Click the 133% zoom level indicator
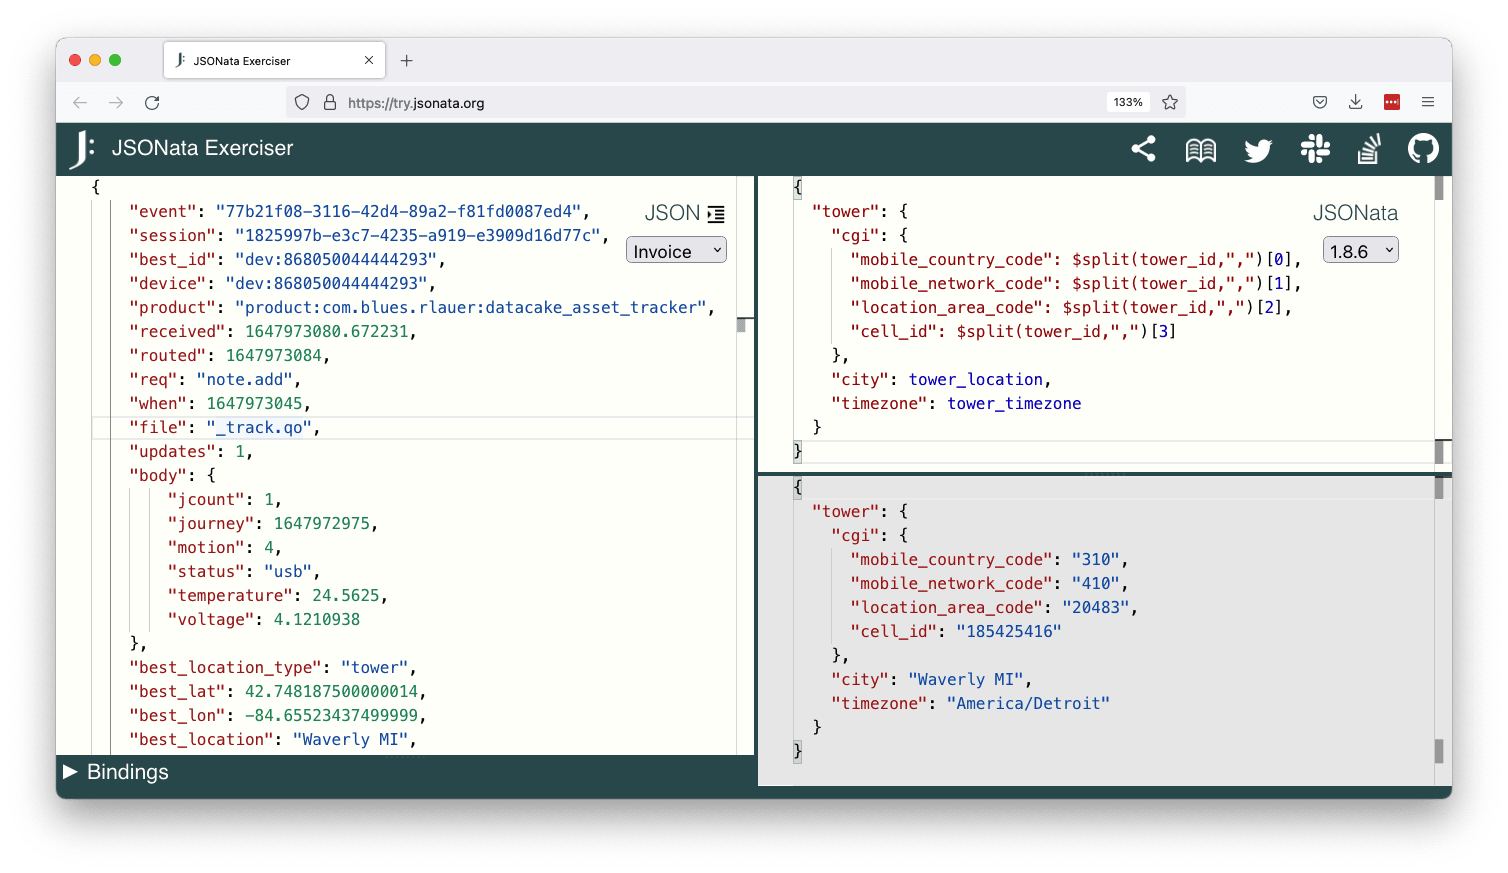Screen dimensions: 1508x873 (x=1128, y=102)
